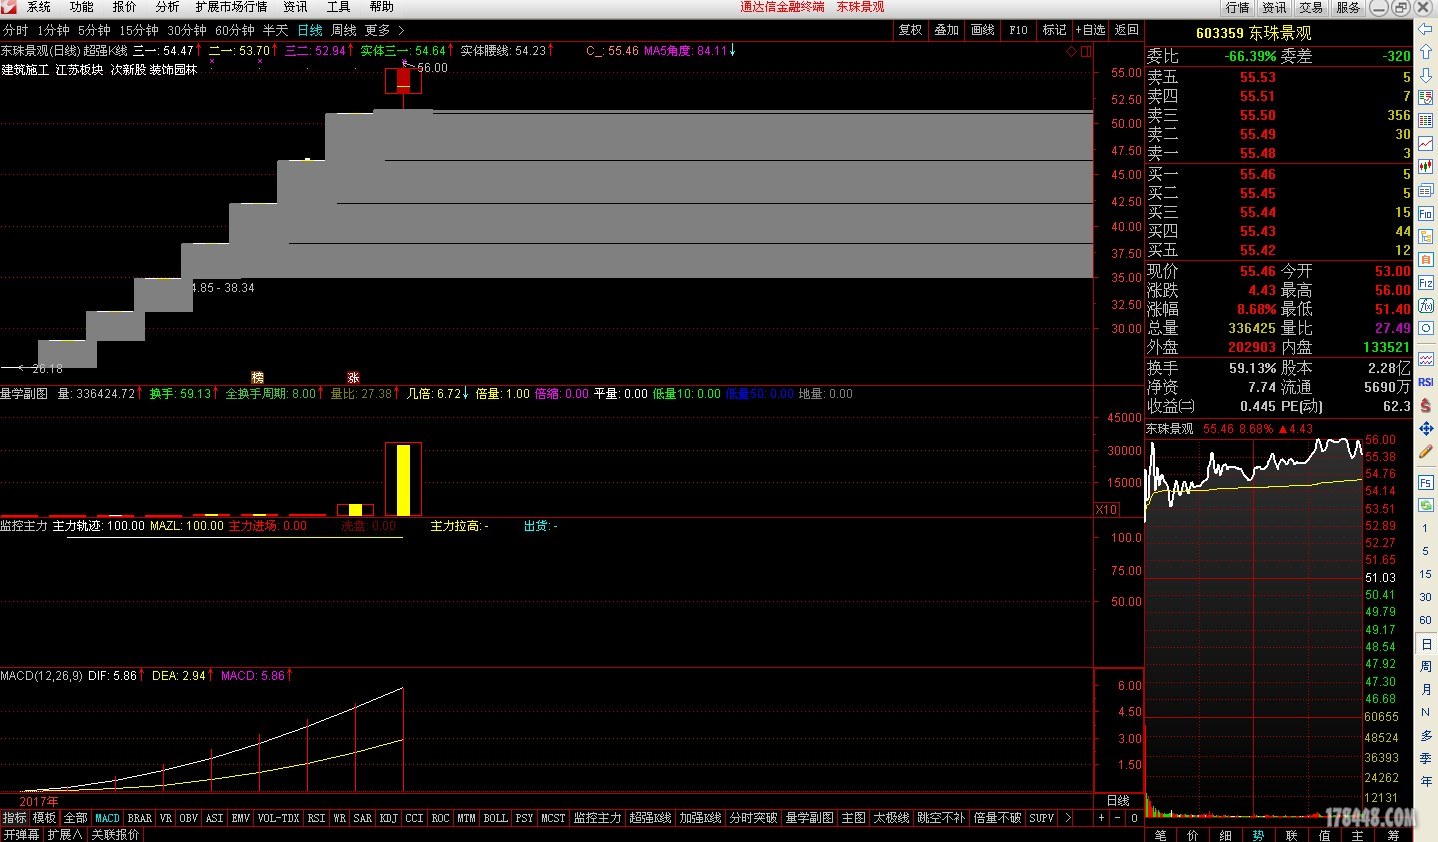1438x842 pixels.
Task: Click the diamond icon at chart top-right
Action: click(1071, 51)
